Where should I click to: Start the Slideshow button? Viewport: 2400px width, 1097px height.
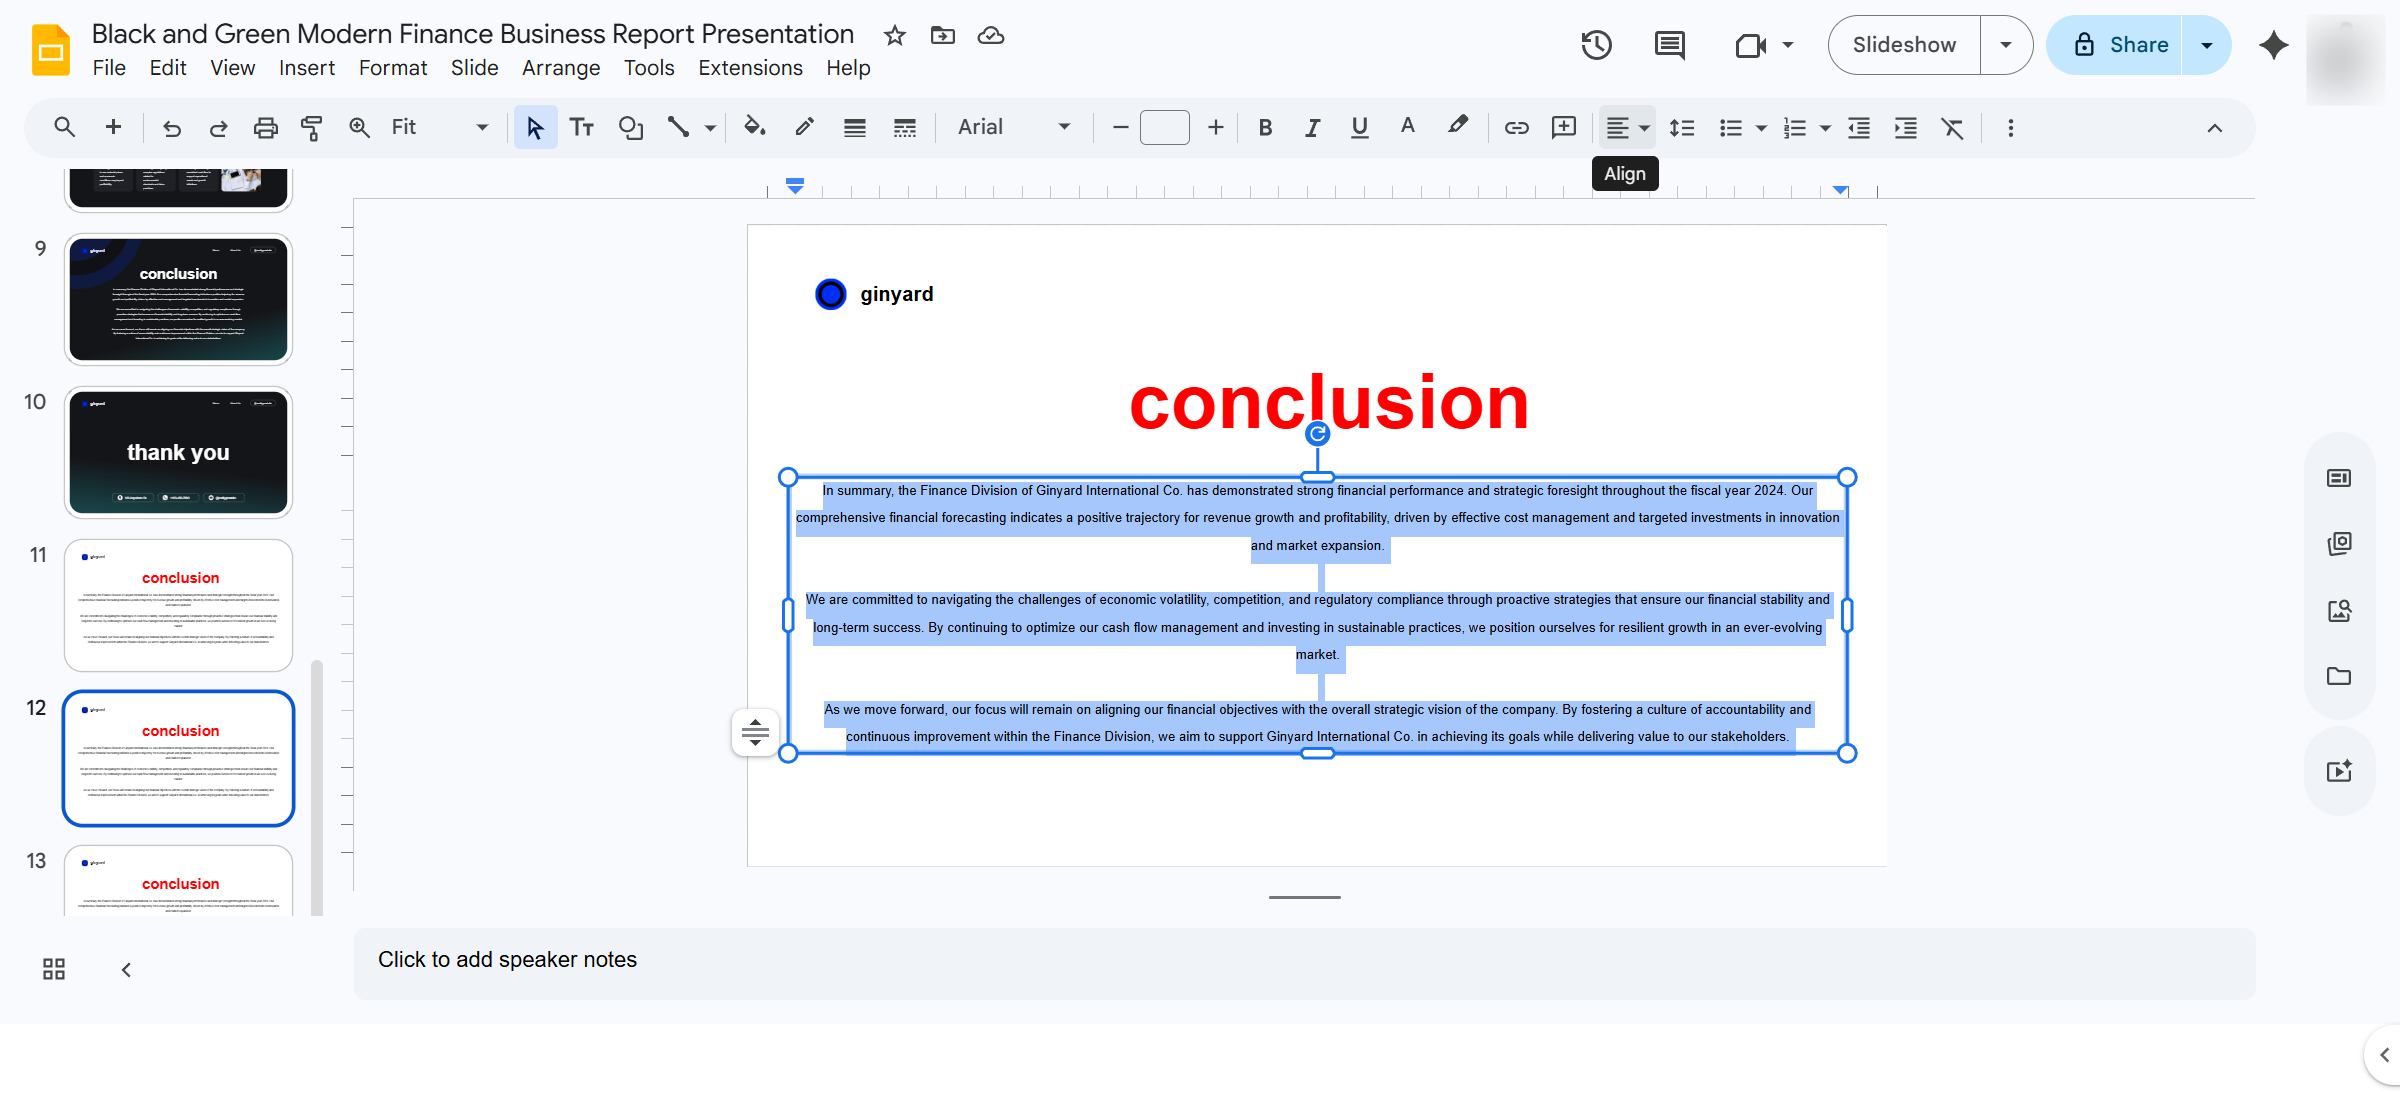[1904, 45]
